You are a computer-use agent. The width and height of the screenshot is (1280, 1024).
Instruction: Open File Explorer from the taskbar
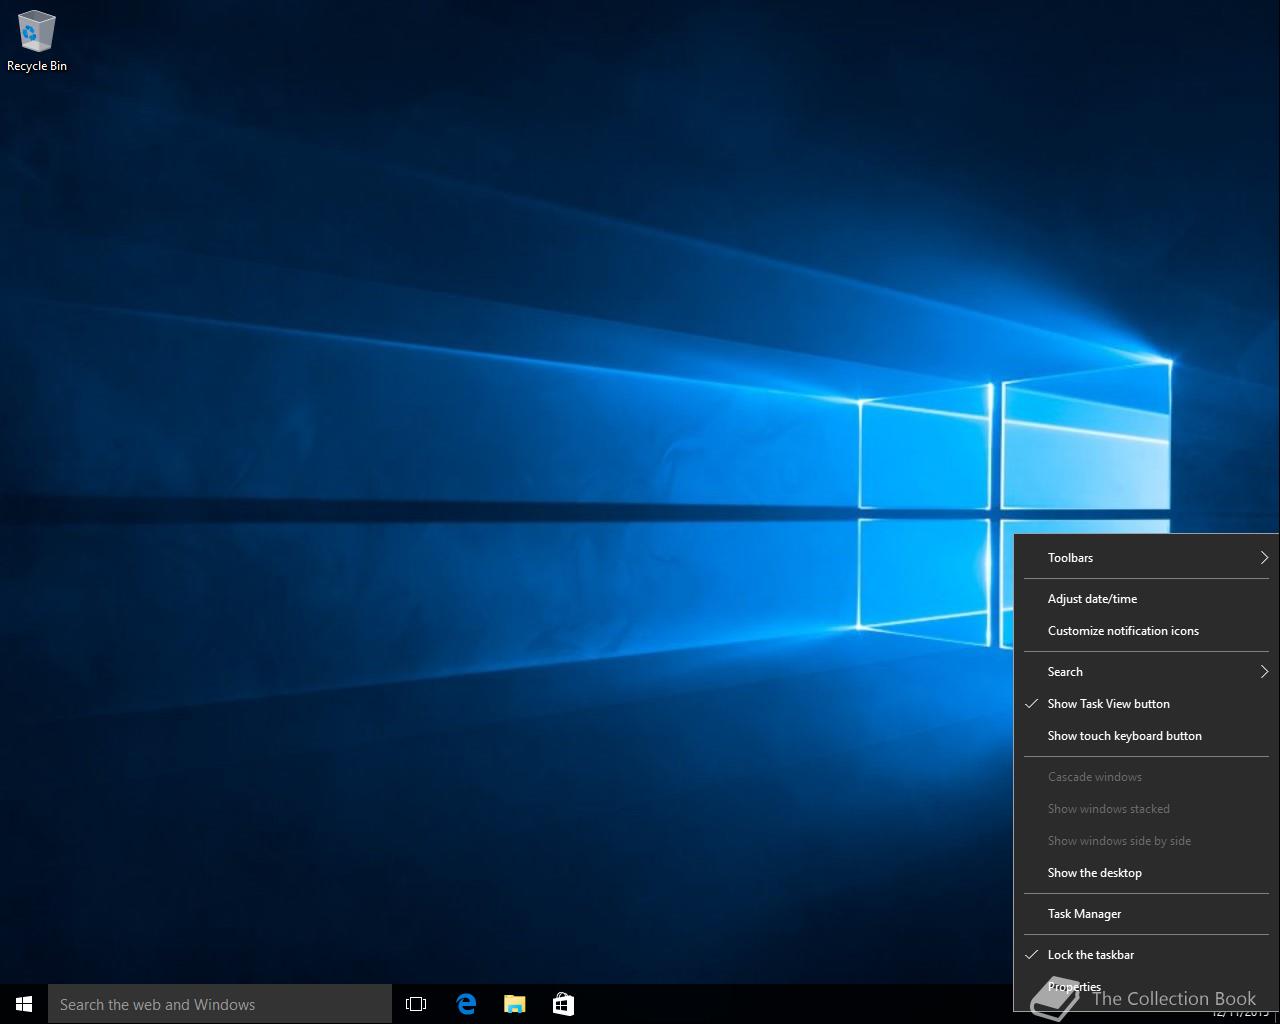click(515, 1004)
